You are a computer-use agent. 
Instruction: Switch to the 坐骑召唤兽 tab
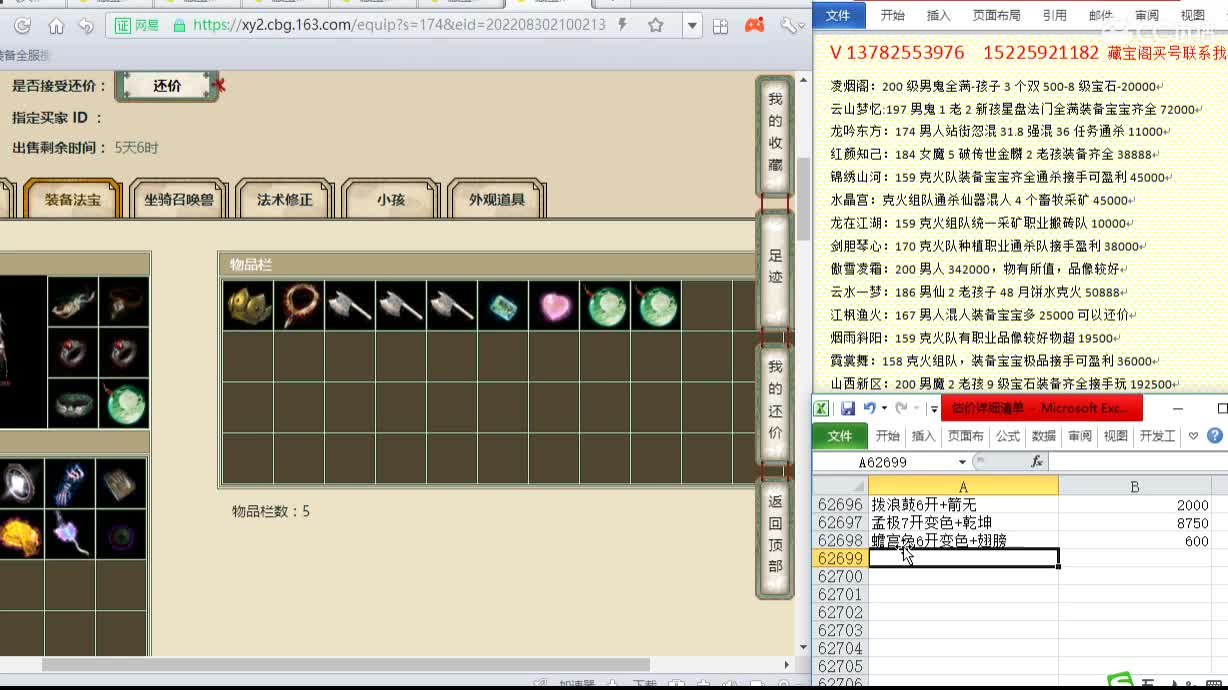[x=179, y=199]
